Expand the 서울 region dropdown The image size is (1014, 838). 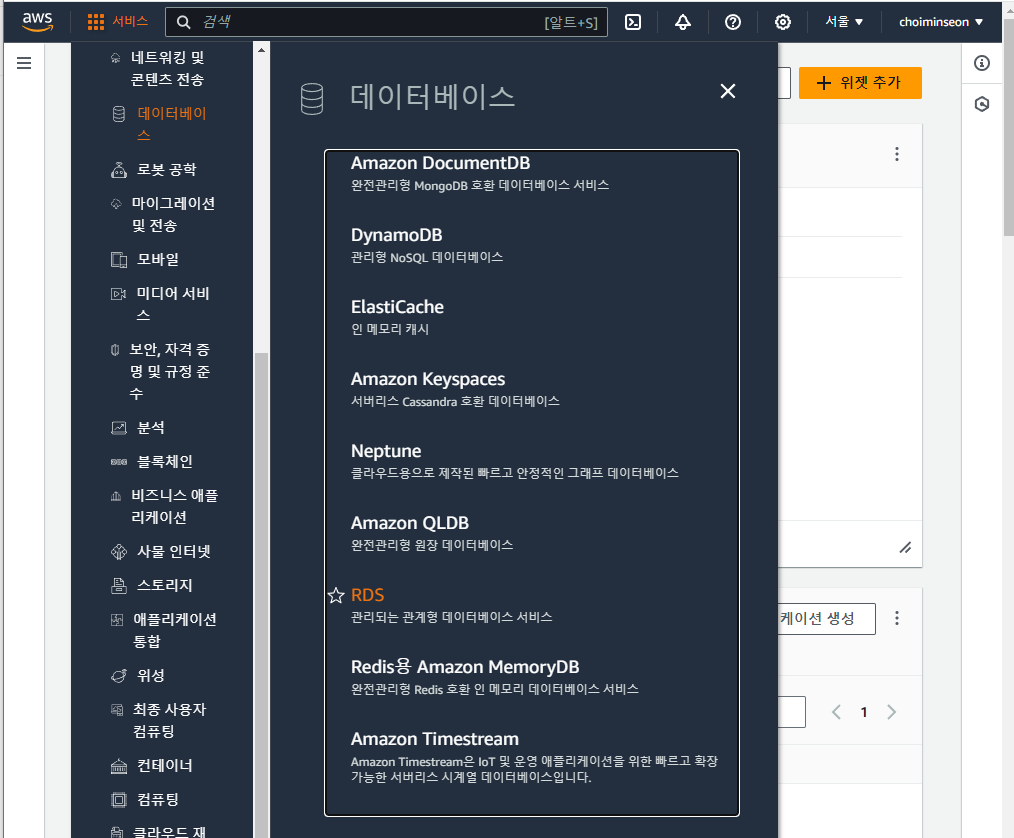point(844,22)
